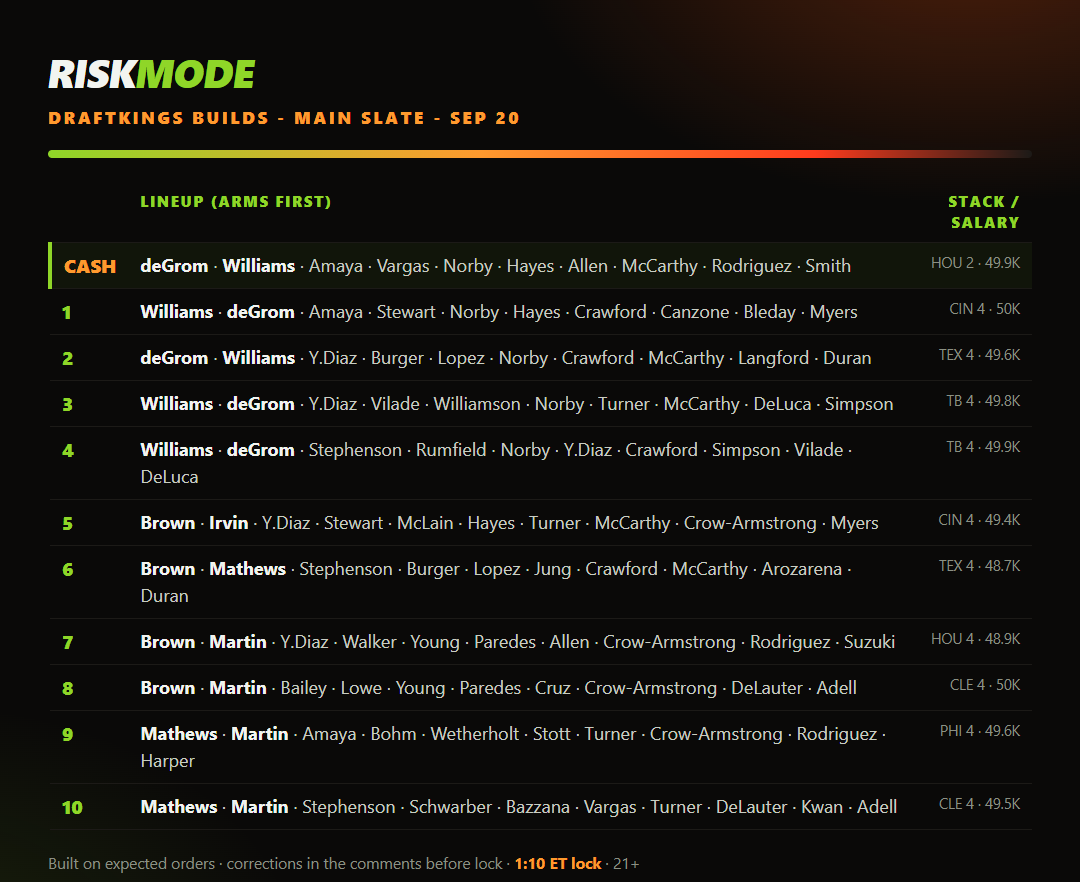1080x882 pixels.
Task: Click lineup with Canzone · Bleday · Myers
Action: click(x=499, y=312)
